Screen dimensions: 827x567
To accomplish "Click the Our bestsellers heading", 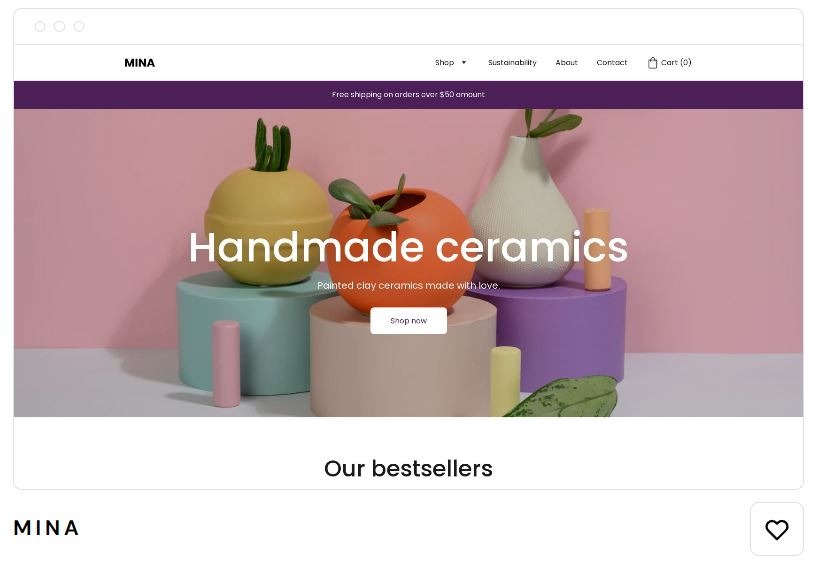I will tap(408, 468).
